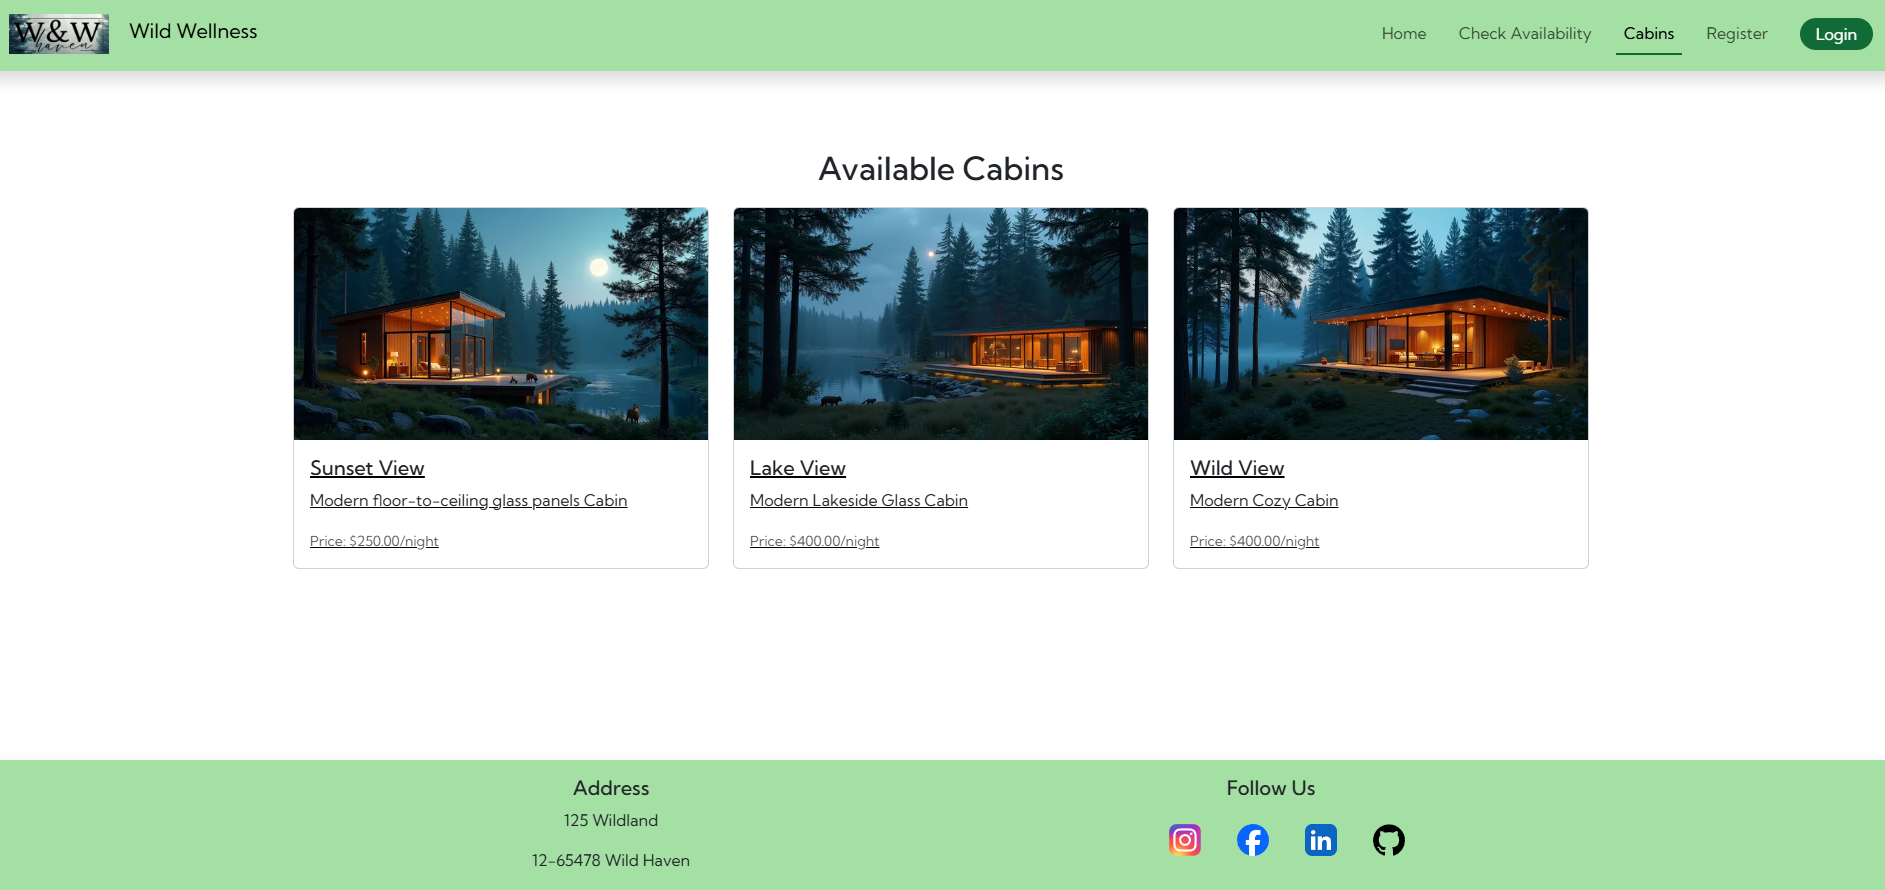1885x890 pixels.
Task: Open Check Availability in navbar
Action: (1524, 34)
